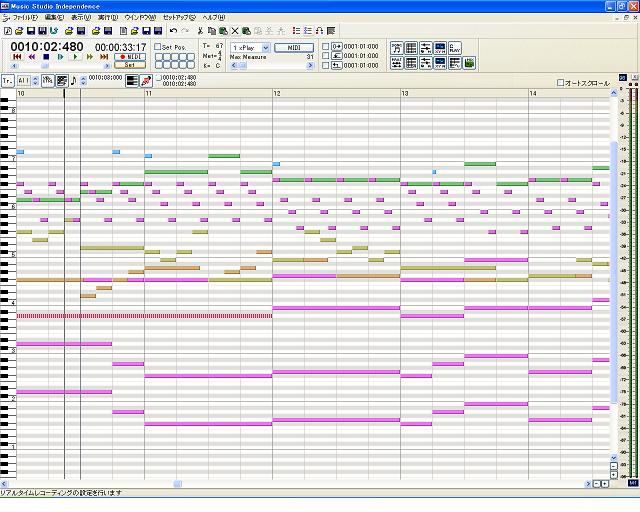Click the Delete X icon
The image size is (640, 512).
(235, 31)
